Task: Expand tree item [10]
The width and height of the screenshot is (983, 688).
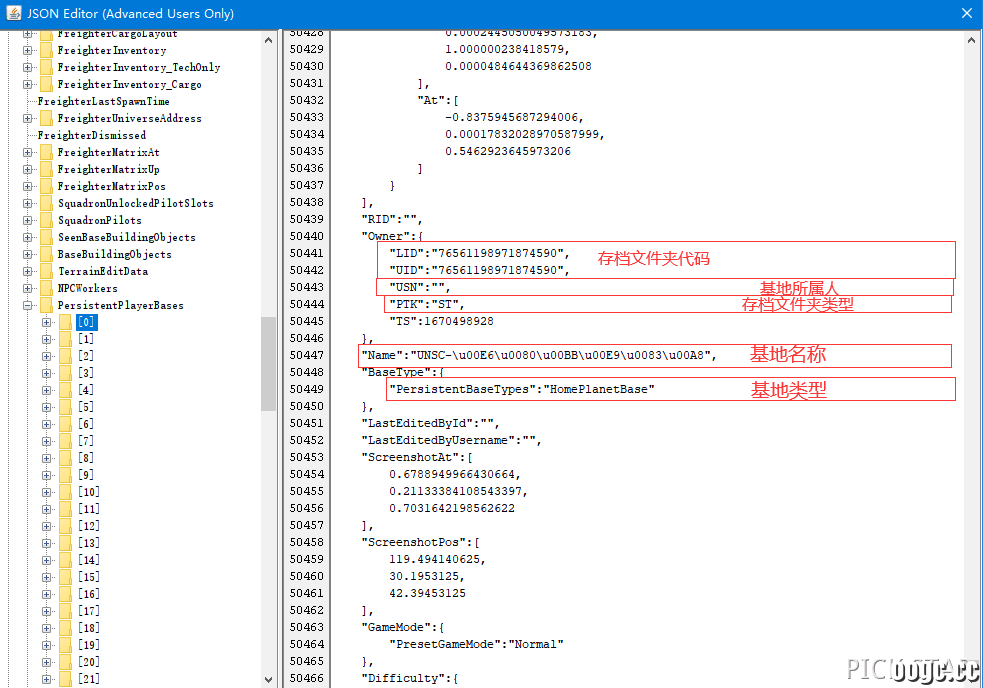Action: click(x=47, y=492)
